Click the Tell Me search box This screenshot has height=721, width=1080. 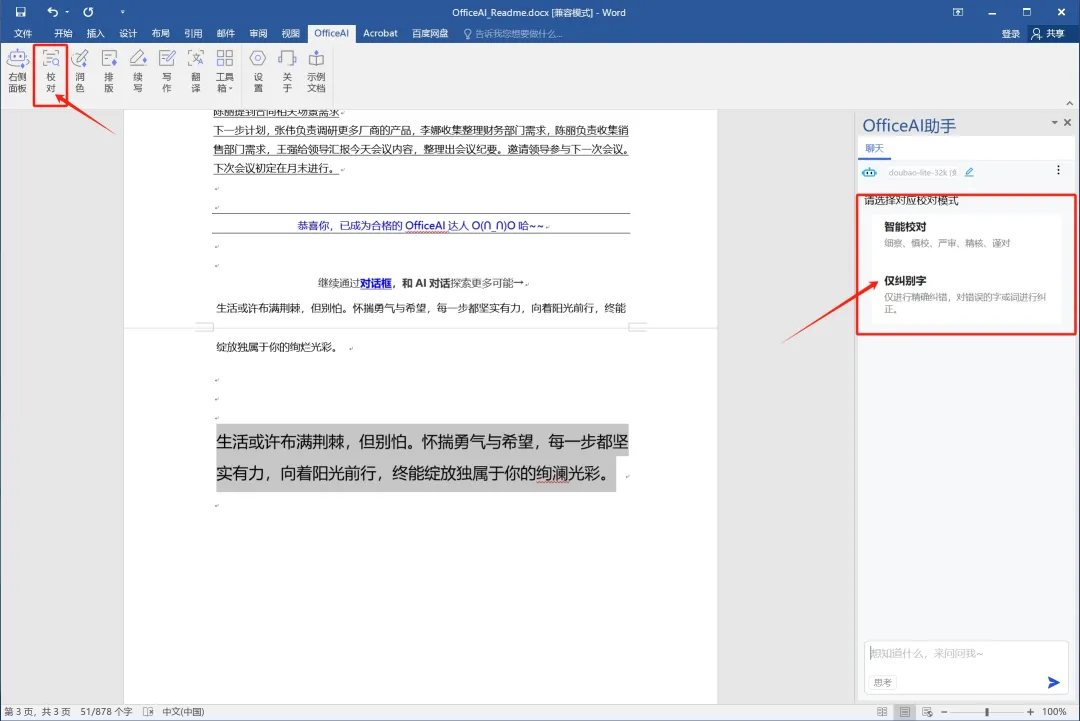click(x=513, y=34)
